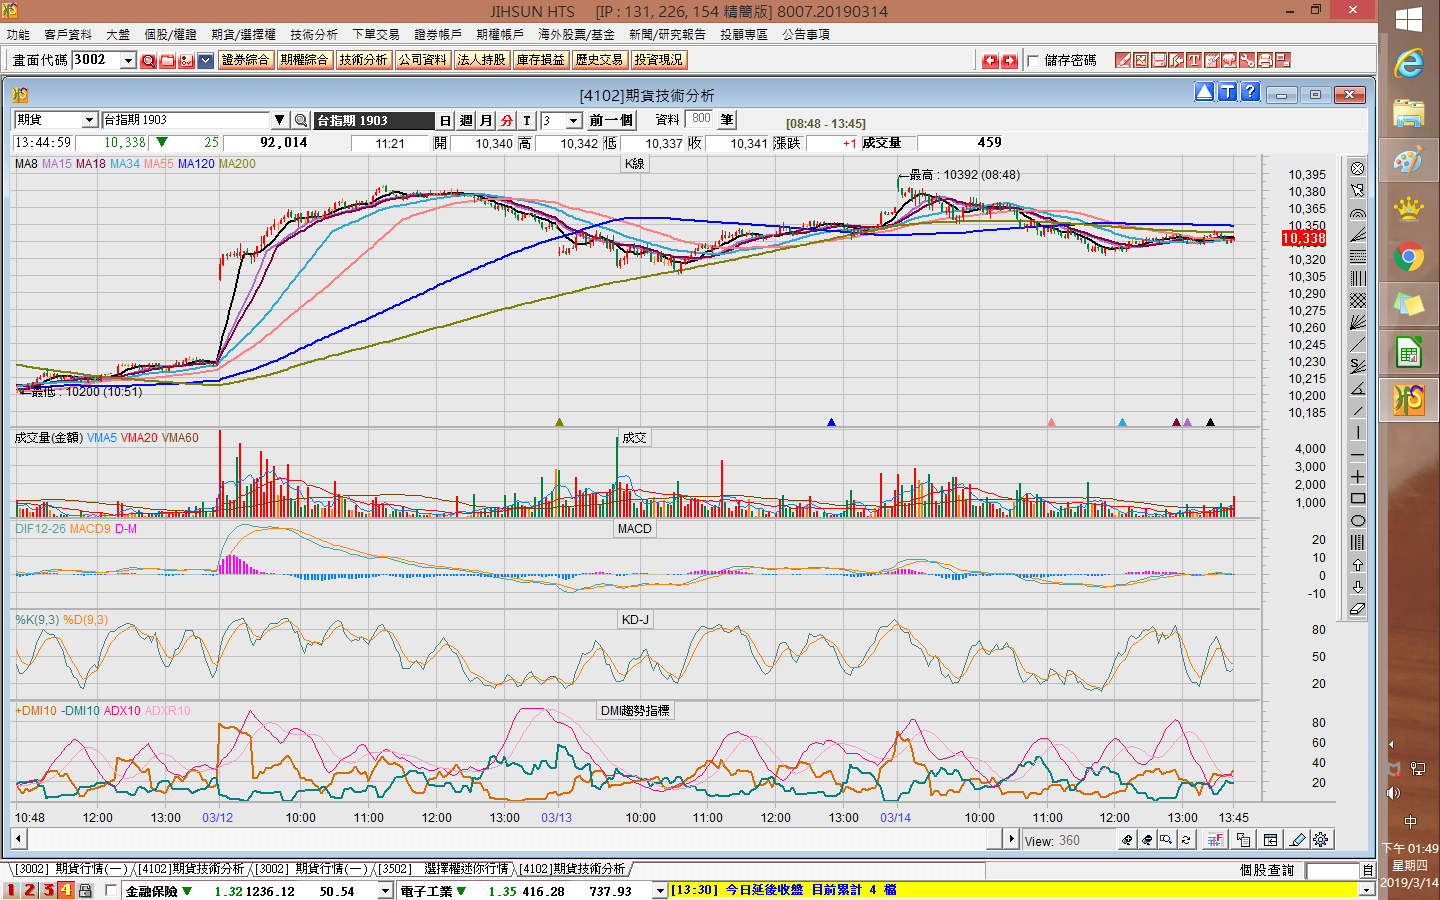
Task: Expand the minute interval dropdown showing 3
Action: (574, 120)
